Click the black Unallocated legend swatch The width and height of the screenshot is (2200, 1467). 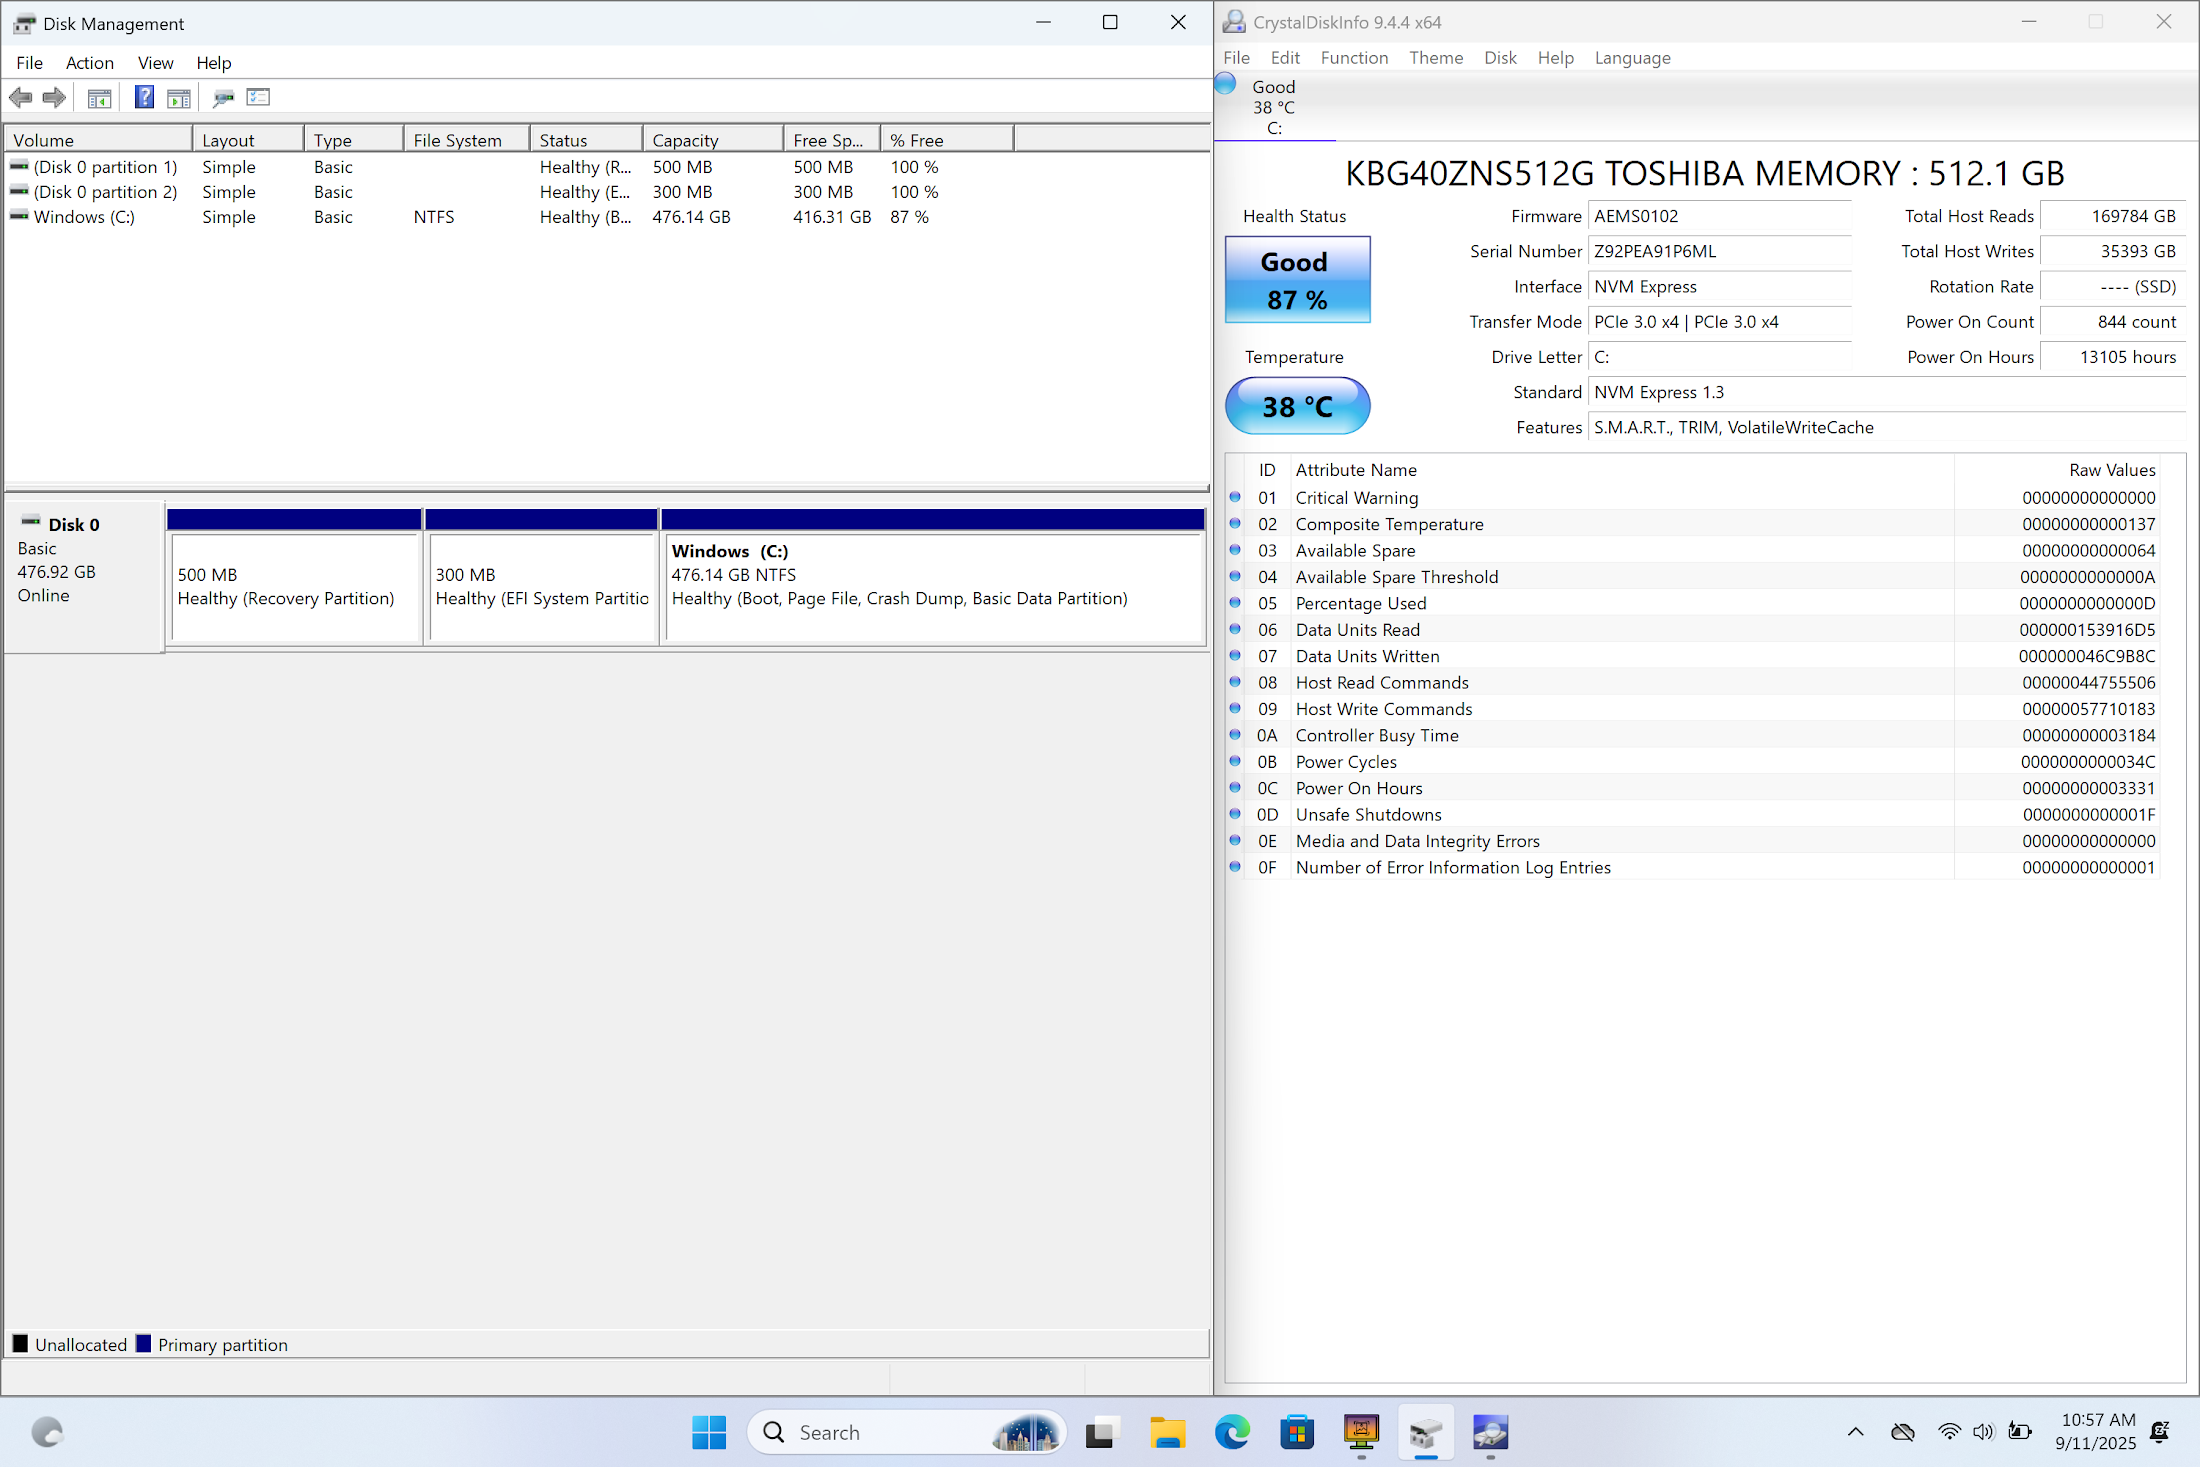point(20,1343)
